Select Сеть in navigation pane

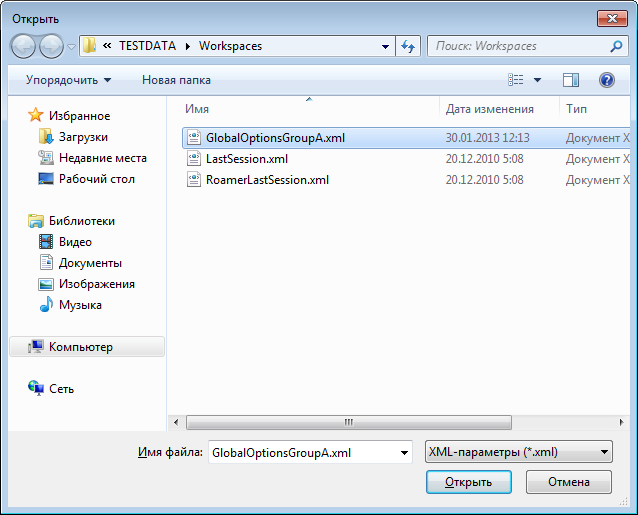click(61, 389)
